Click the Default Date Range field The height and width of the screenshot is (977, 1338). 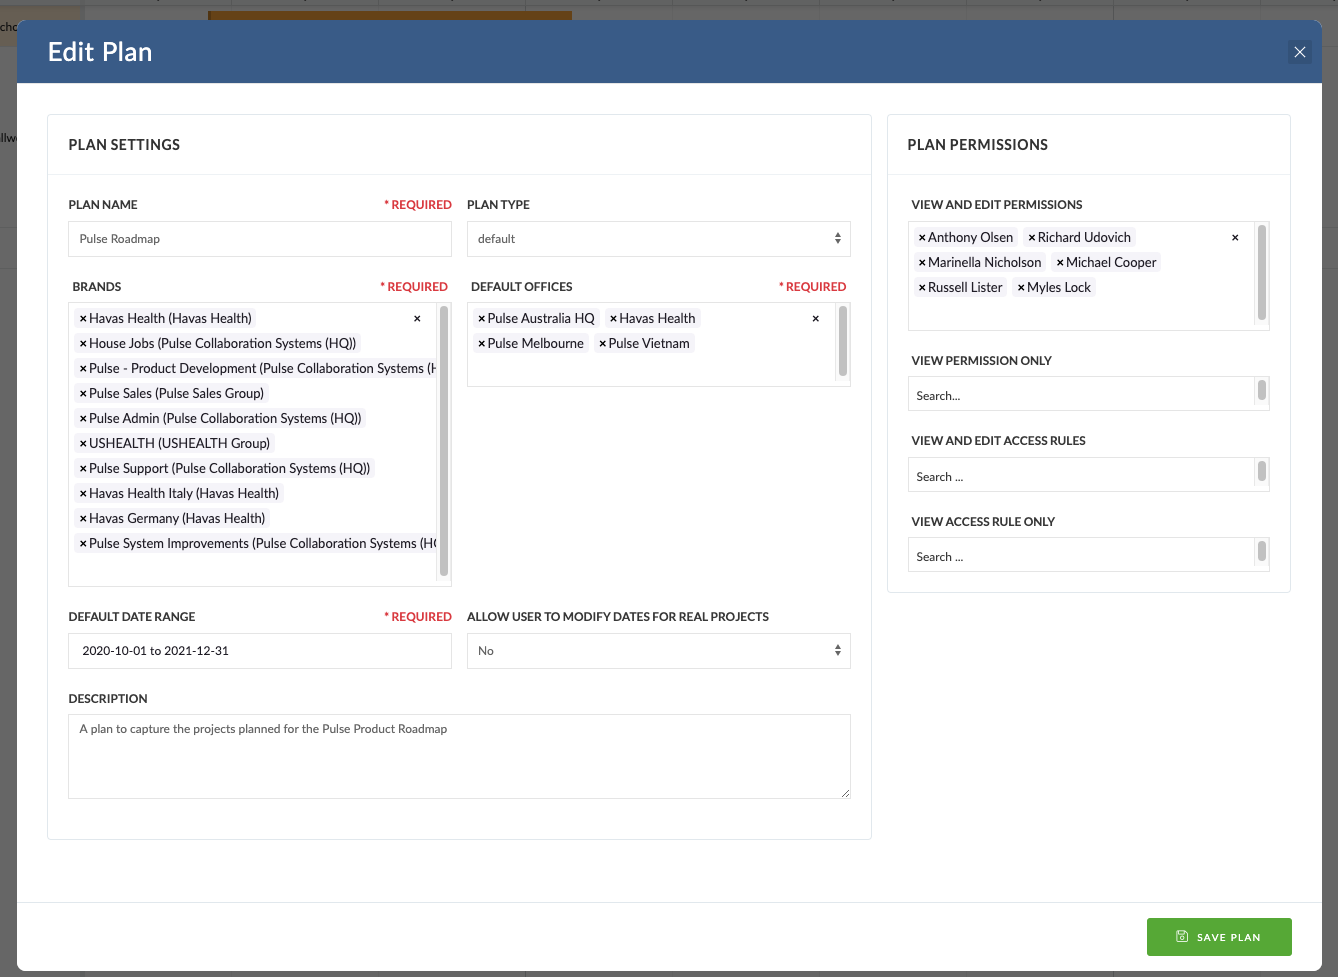(x=260, y=651)
